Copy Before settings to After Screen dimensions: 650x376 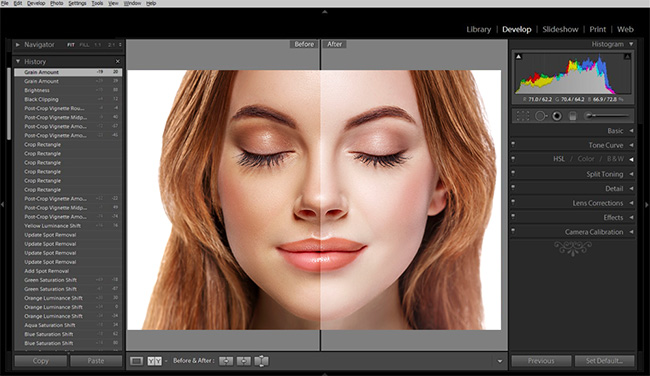(226, 361)
